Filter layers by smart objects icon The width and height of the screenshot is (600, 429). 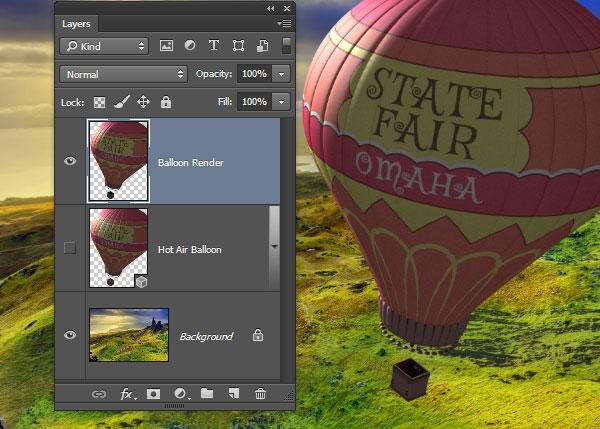[262, 46]
